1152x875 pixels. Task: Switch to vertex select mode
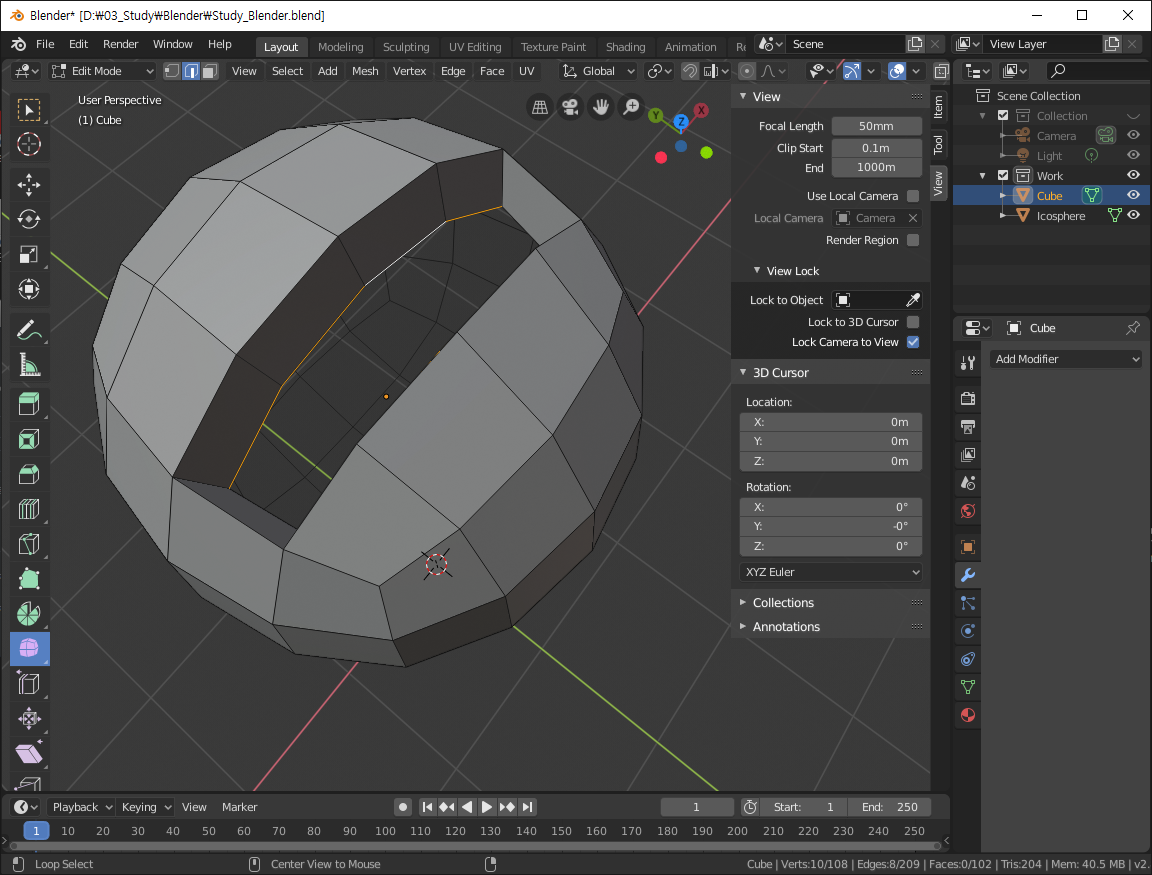coord(171,71)
